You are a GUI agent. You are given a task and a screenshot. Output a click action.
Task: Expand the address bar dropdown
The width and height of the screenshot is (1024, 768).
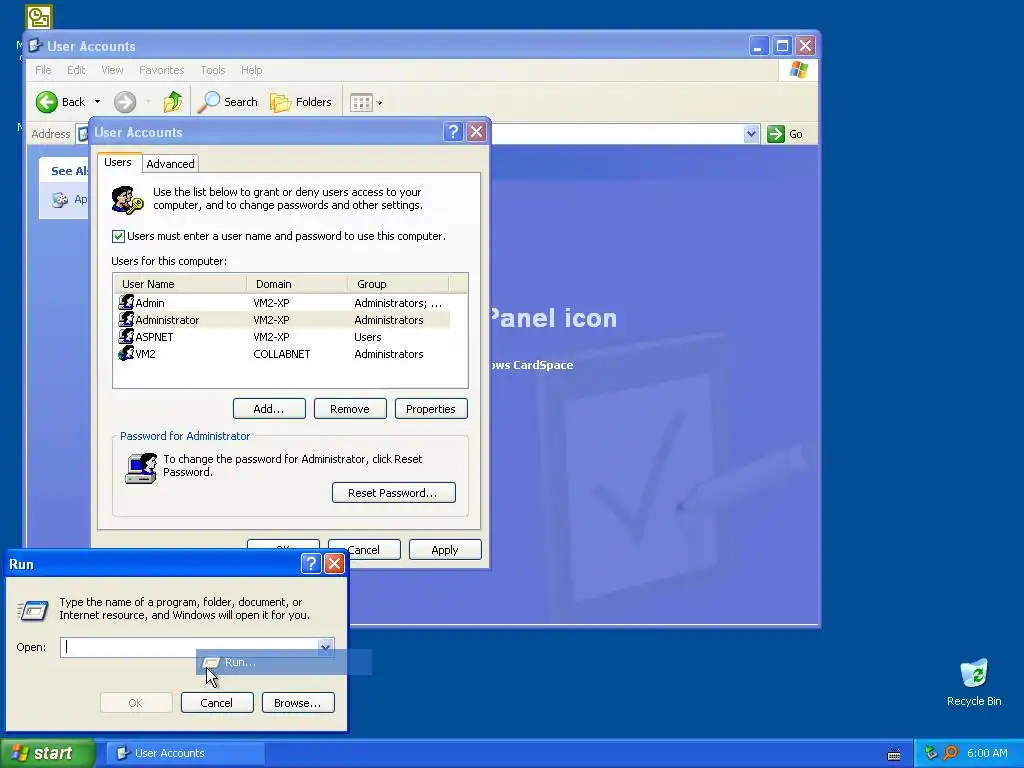[751, 134]
